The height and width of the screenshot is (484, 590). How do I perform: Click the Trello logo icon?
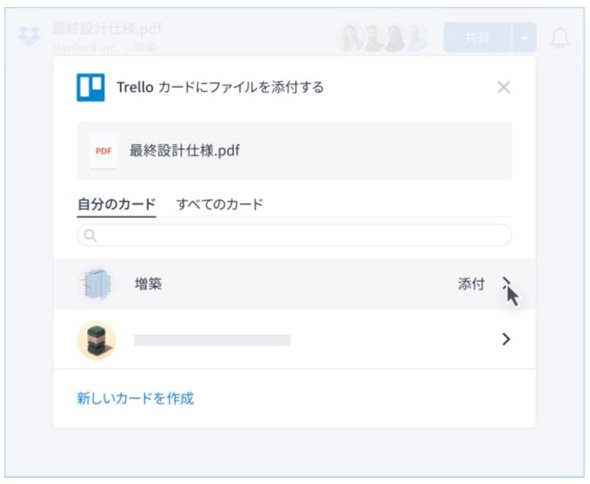[91, 87]
